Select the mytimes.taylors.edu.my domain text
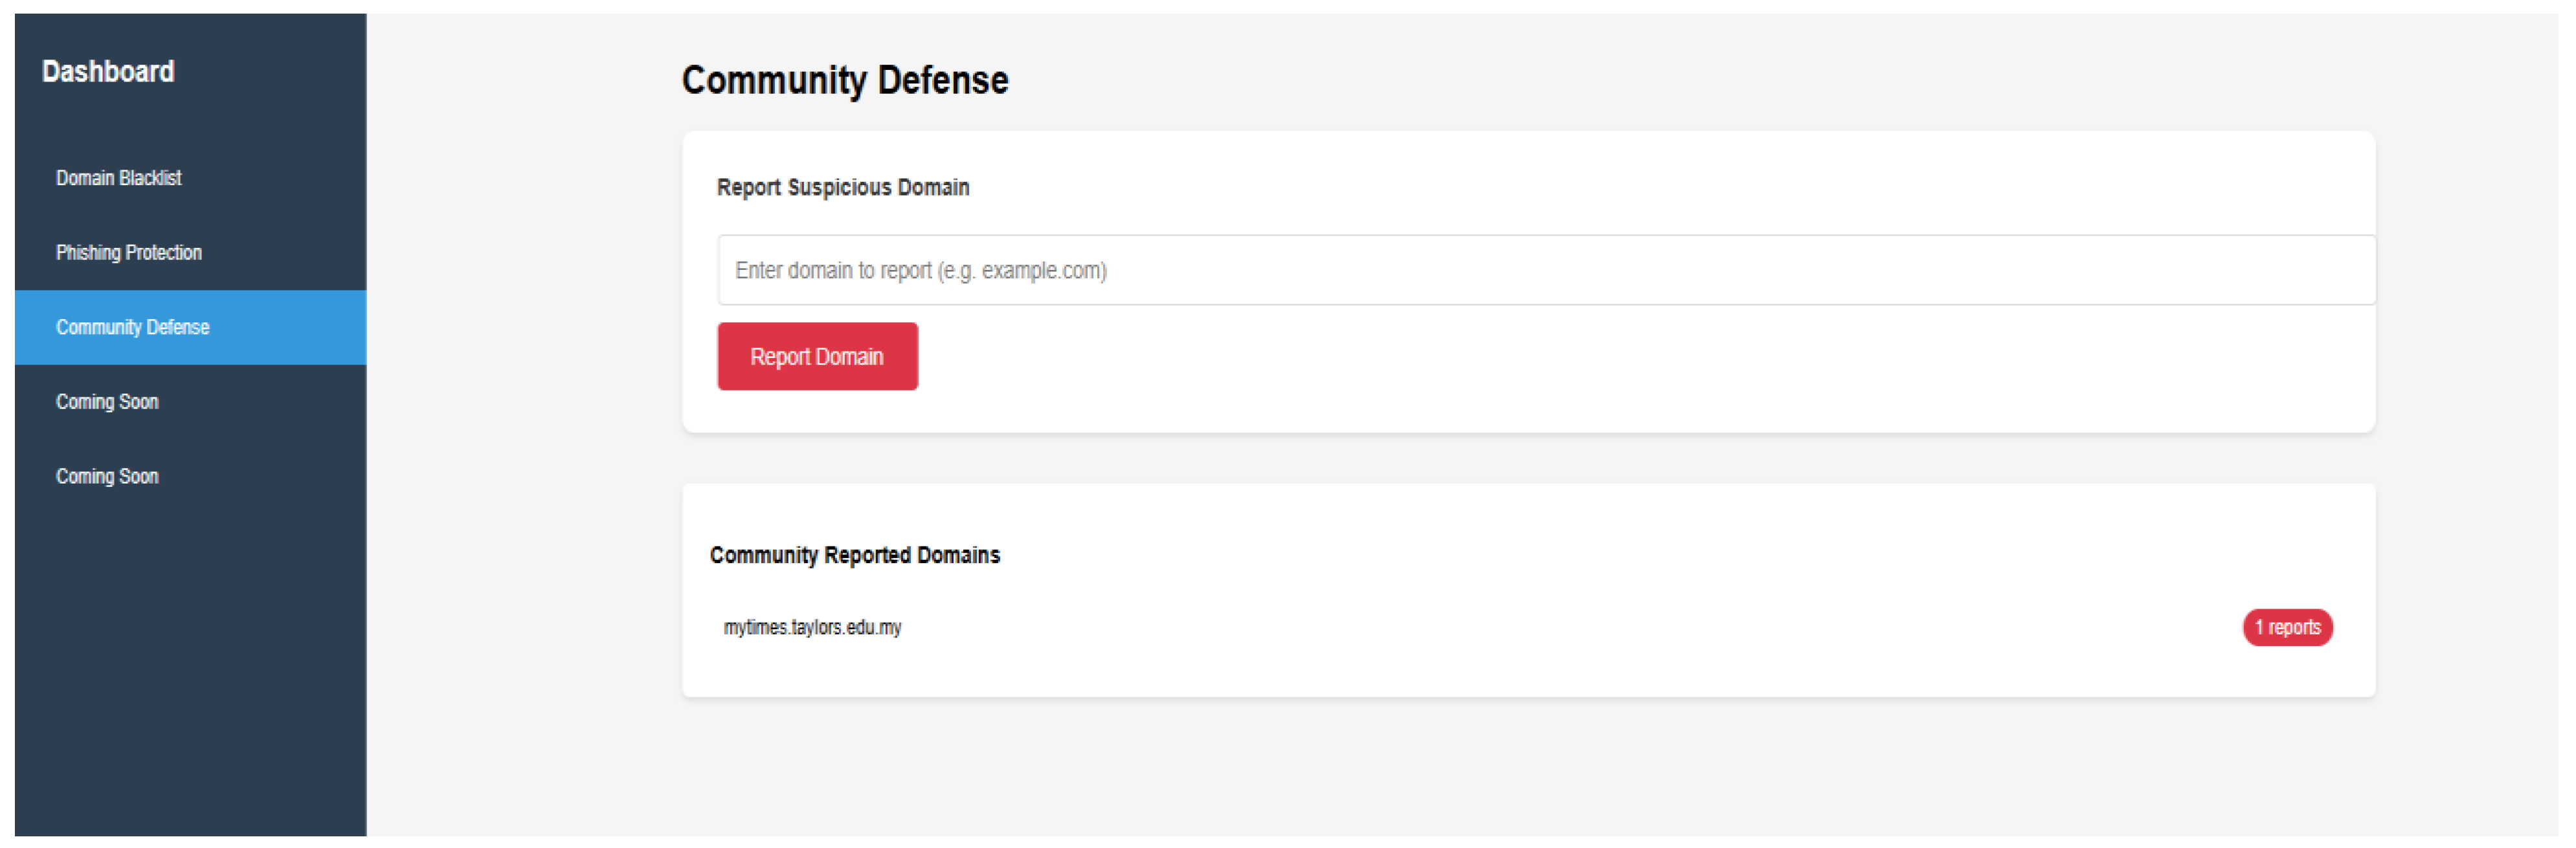Image resolution: width=2576 pixels, height=848 pixels. pyautogui.click(x=812, y=628)
